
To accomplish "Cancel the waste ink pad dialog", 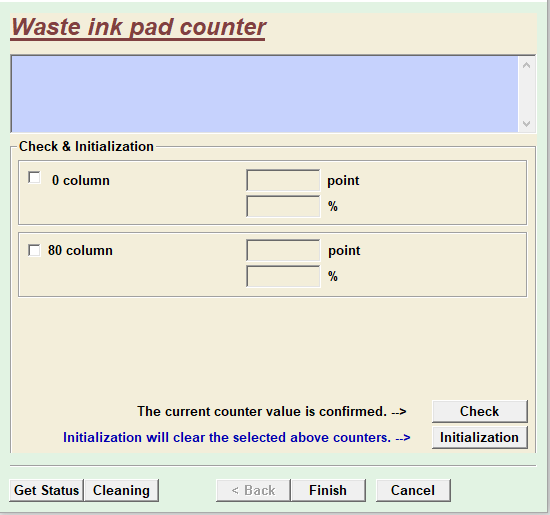I will [x=413, y=490].
